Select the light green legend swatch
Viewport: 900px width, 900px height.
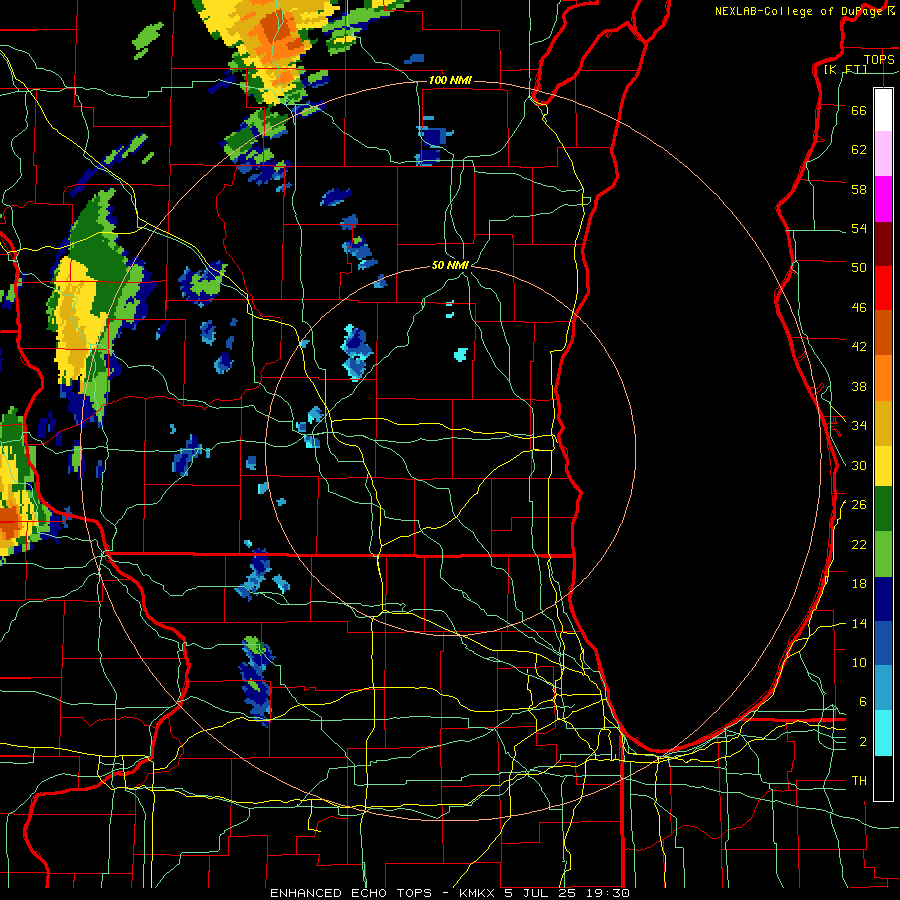(883, 554)
